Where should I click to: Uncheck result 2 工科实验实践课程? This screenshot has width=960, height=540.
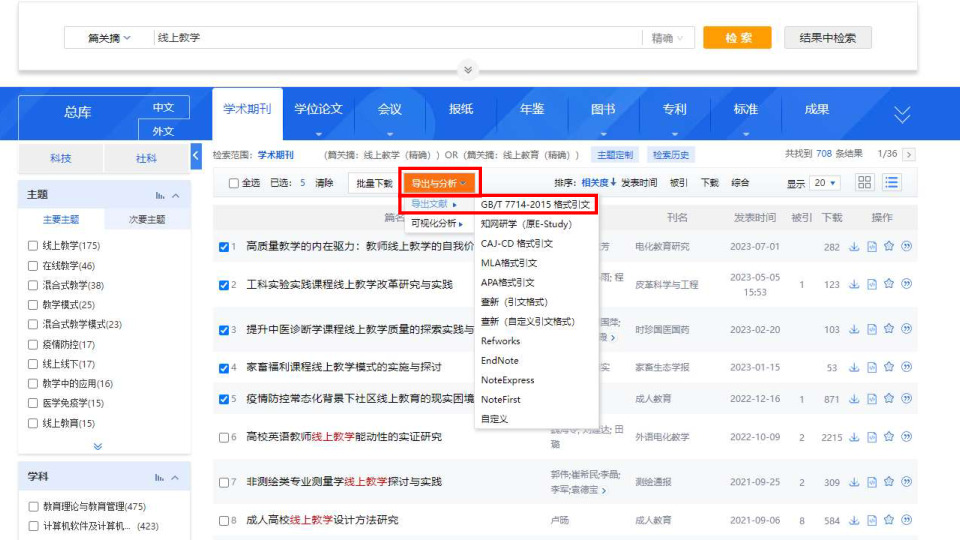click(x=224, y=285)
